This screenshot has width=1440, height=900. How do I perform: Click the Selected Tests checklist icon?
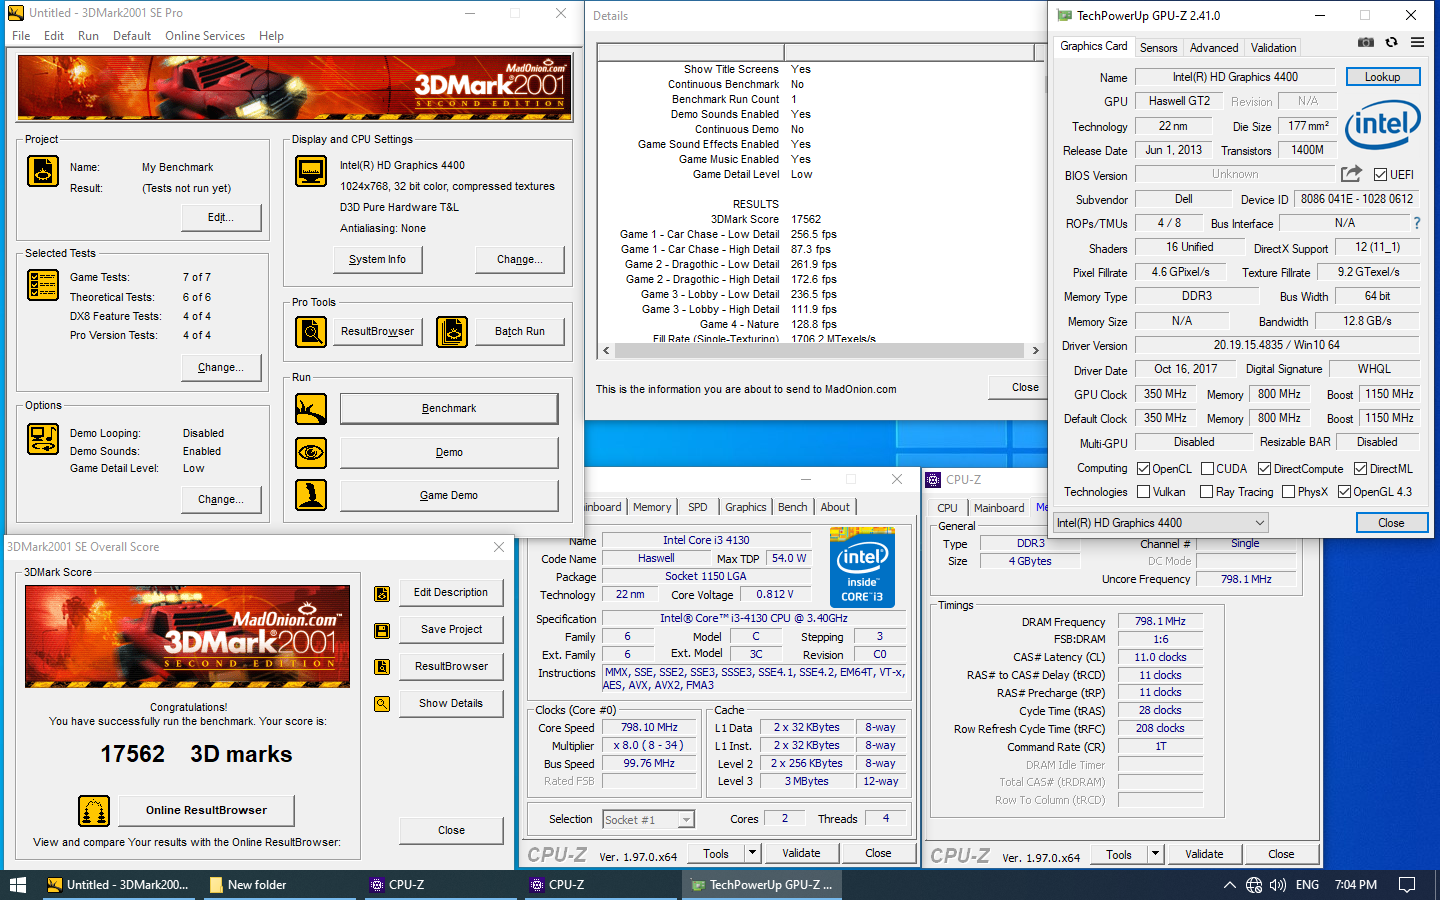click(x=43, y=285)
